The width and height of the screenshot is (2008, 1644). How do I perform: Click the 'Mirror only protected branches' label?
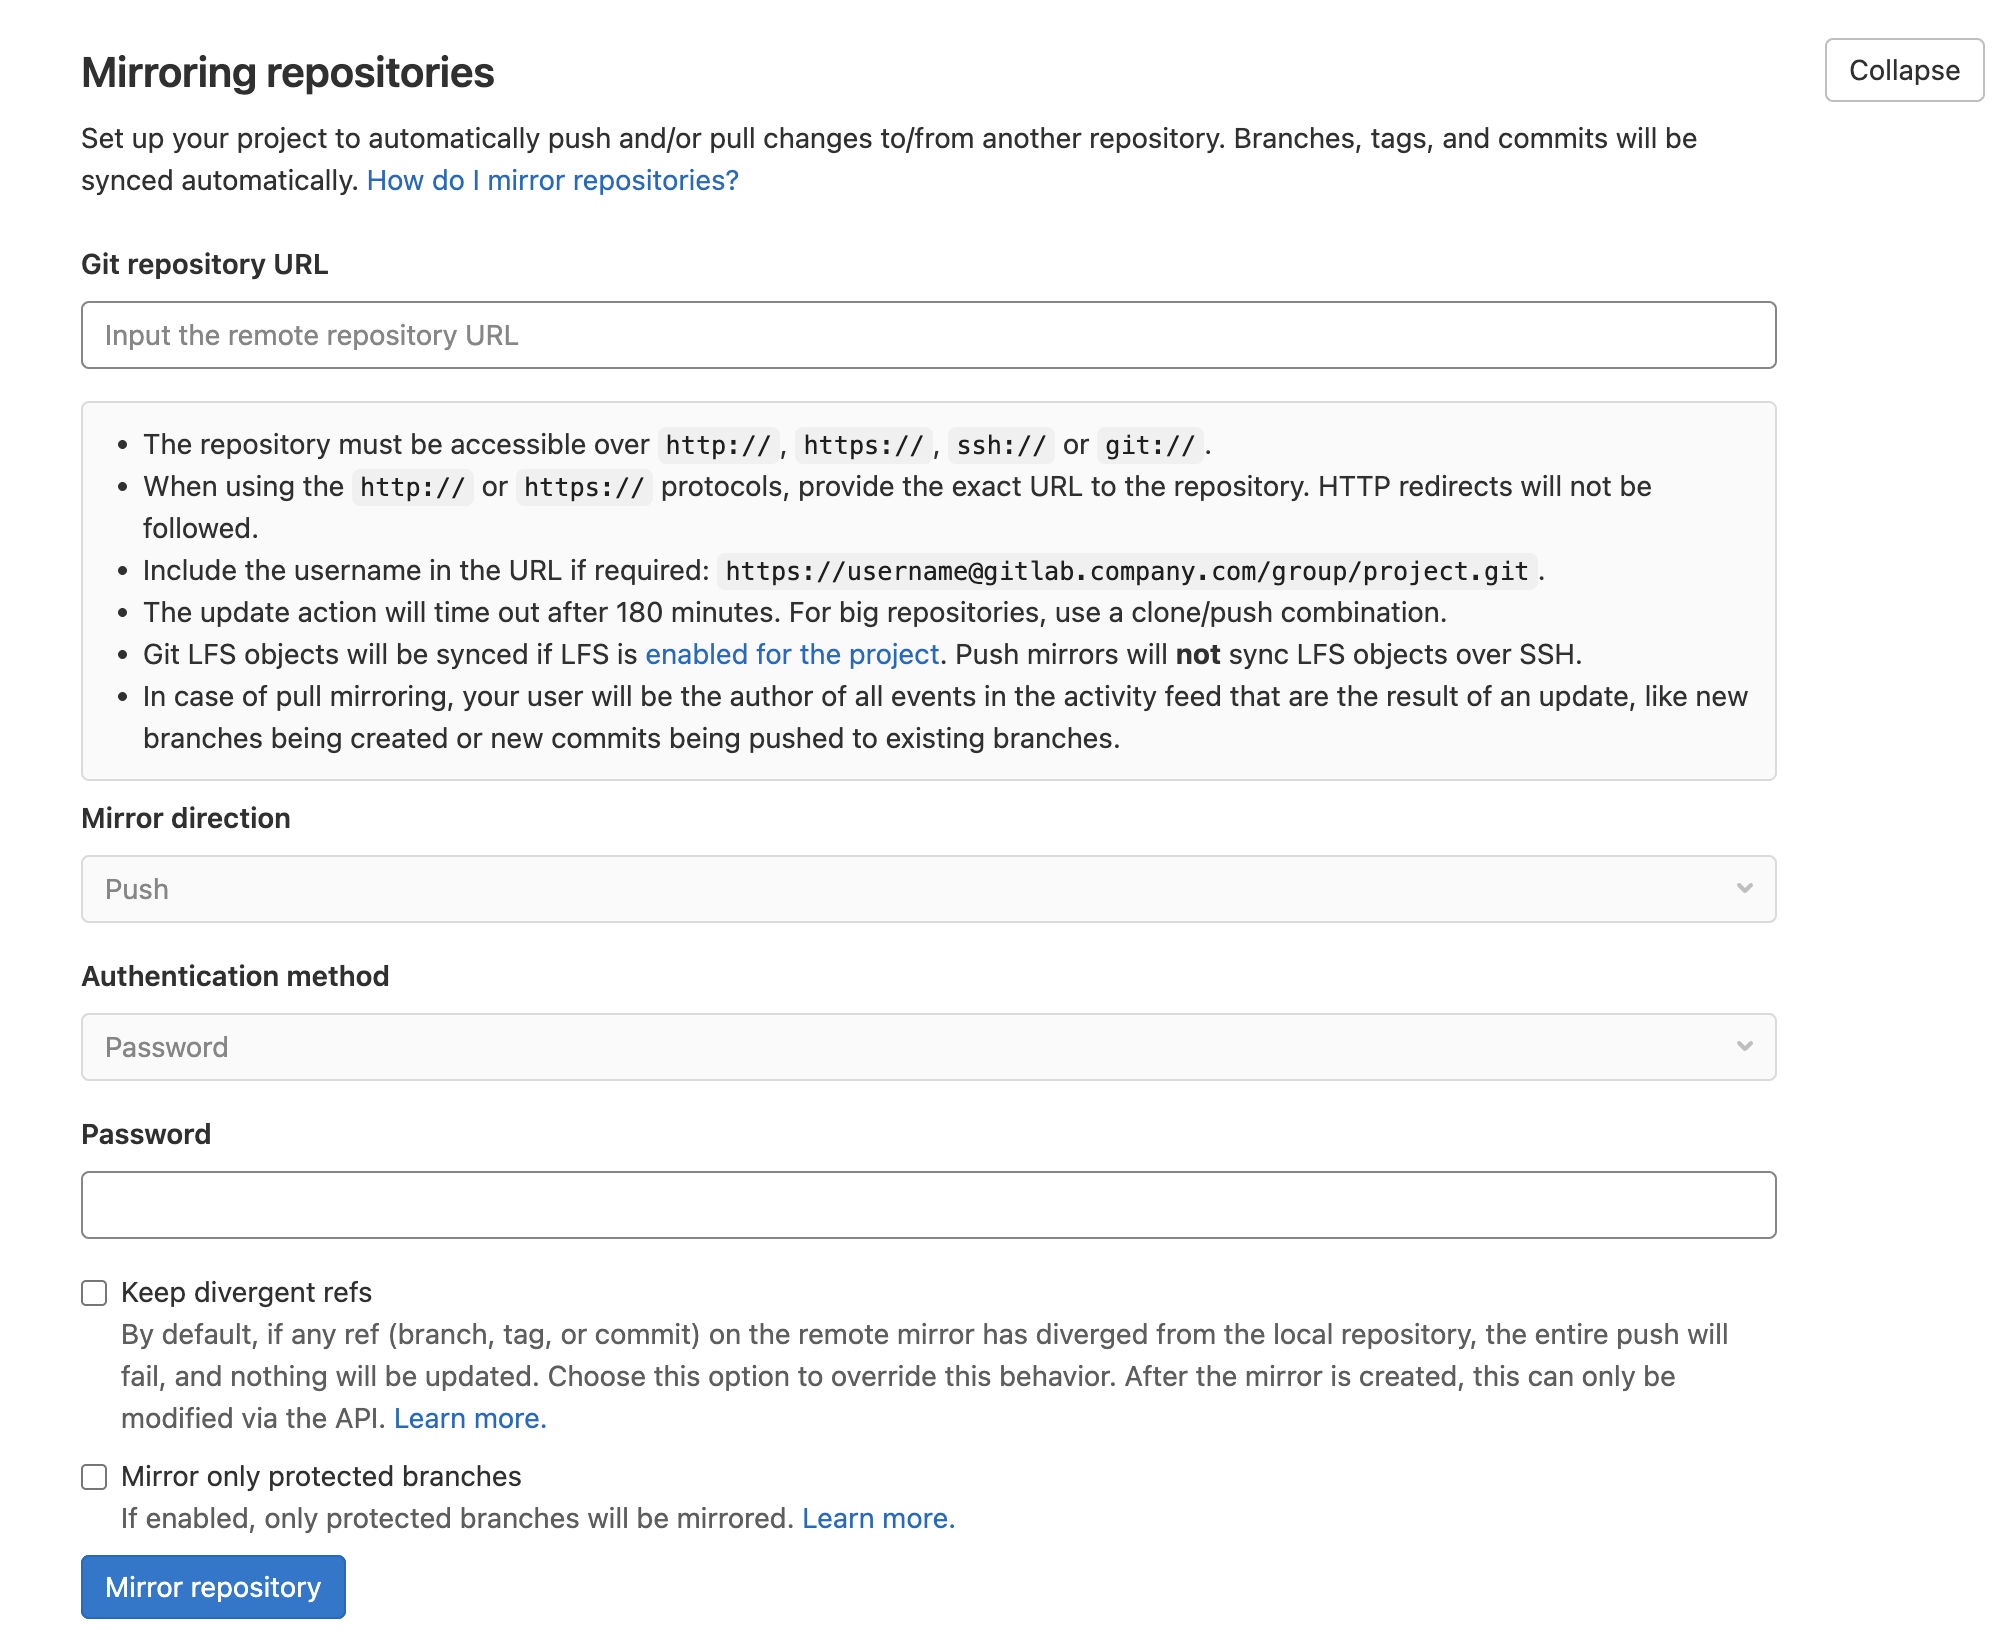(321, 1476)
